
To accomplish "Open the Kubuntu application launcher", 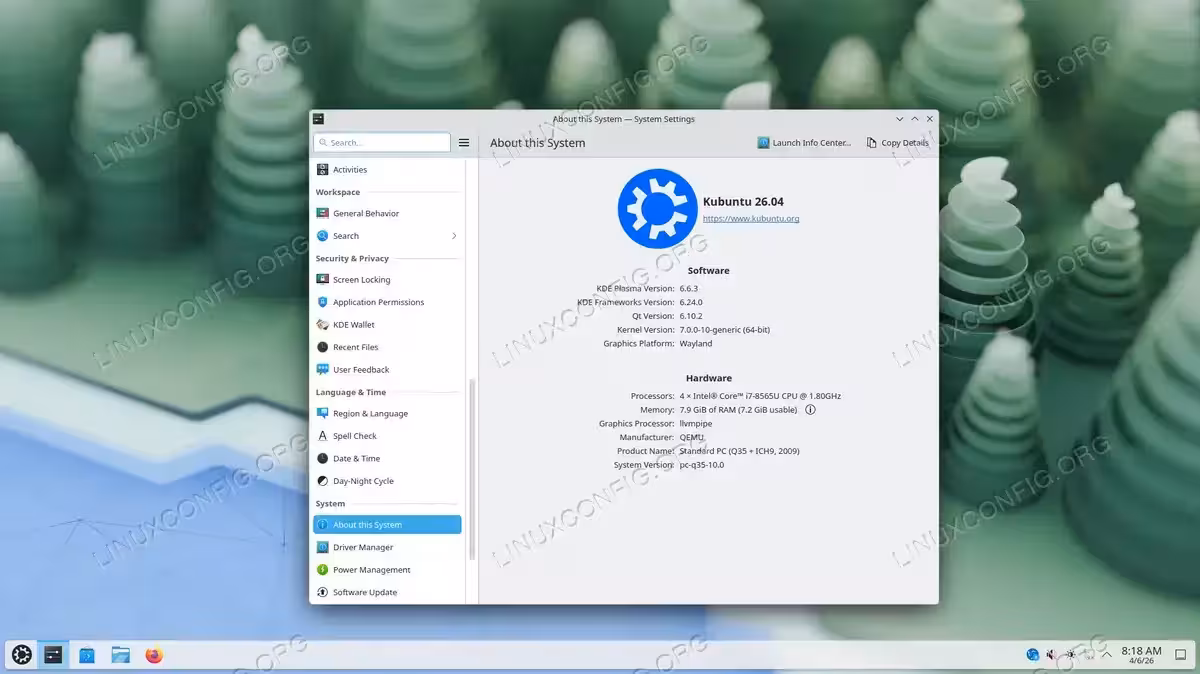I will 22,655.
